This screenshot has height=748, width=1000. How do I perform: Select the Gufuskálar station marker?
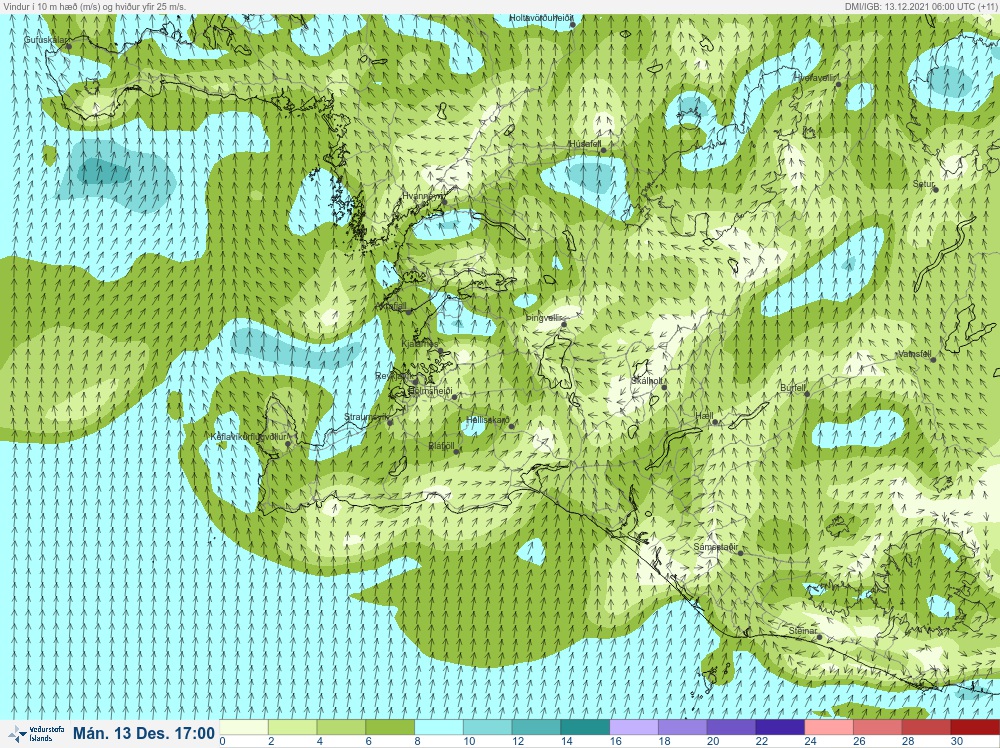tap(69, 46)
